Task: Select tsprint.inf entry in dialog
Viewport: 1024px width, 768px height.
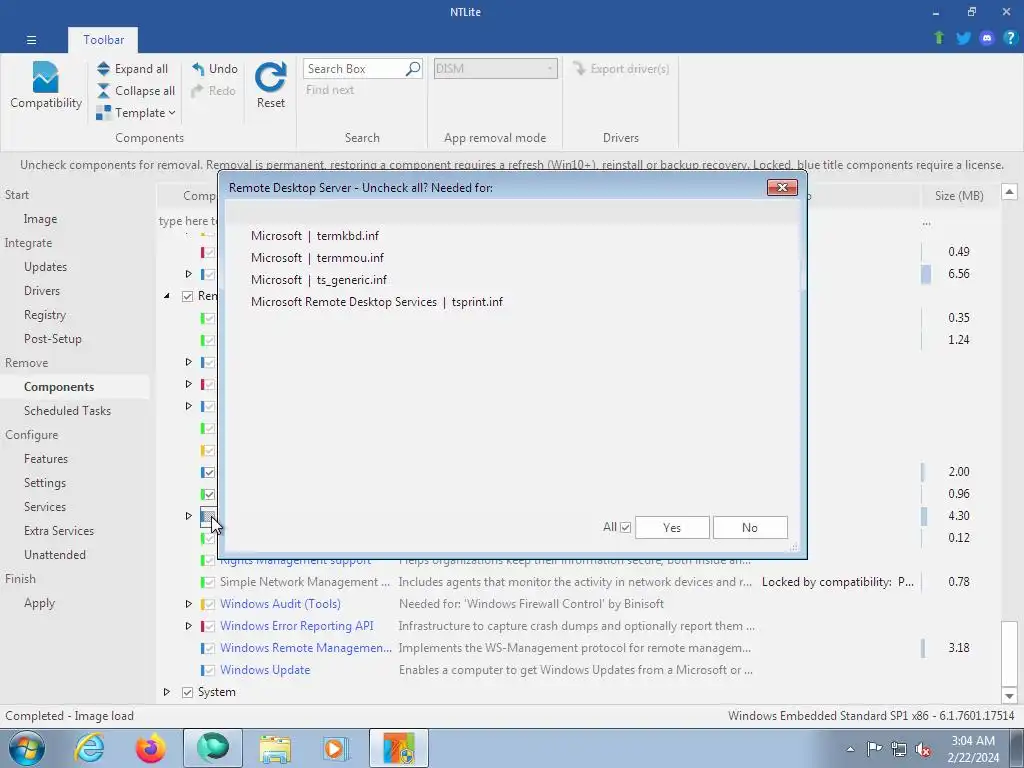Action: click(x=377, y=302)
